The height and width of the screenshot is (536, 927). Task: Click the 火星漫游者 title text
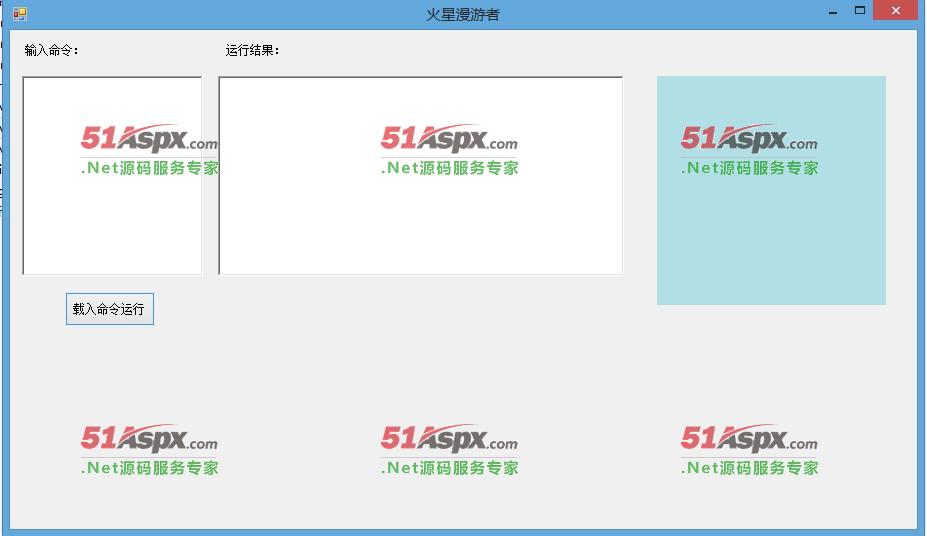(463, 14)
